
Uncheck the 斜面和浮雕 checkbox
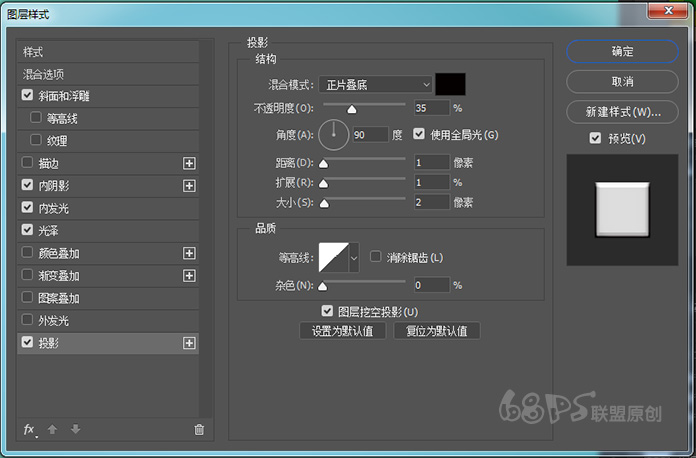(28, 95)
